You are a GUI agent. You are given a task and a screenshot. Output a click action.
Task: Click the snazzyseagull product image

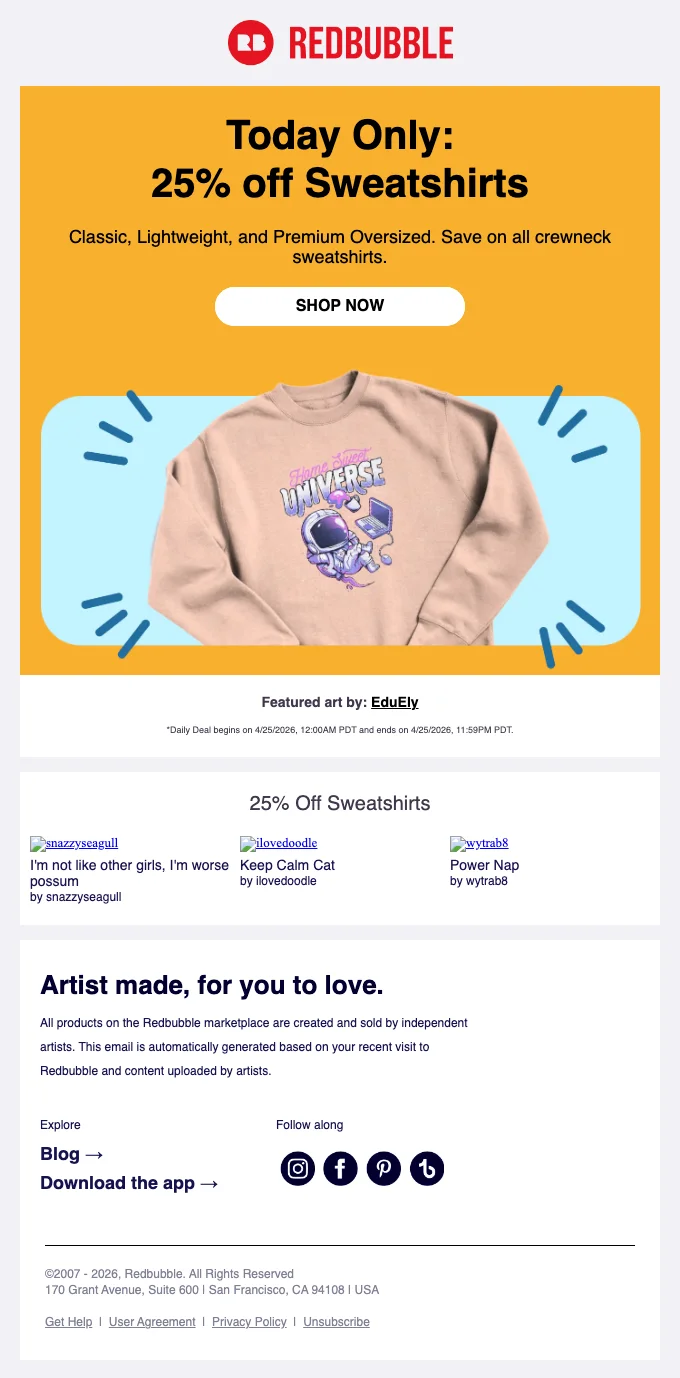(74, 843)
